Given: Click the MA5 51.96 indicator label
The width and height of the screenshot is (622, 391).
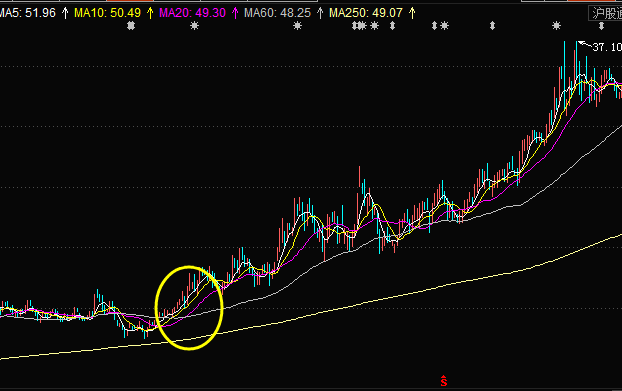Looking at the screenshot, I should click(27, 13).
